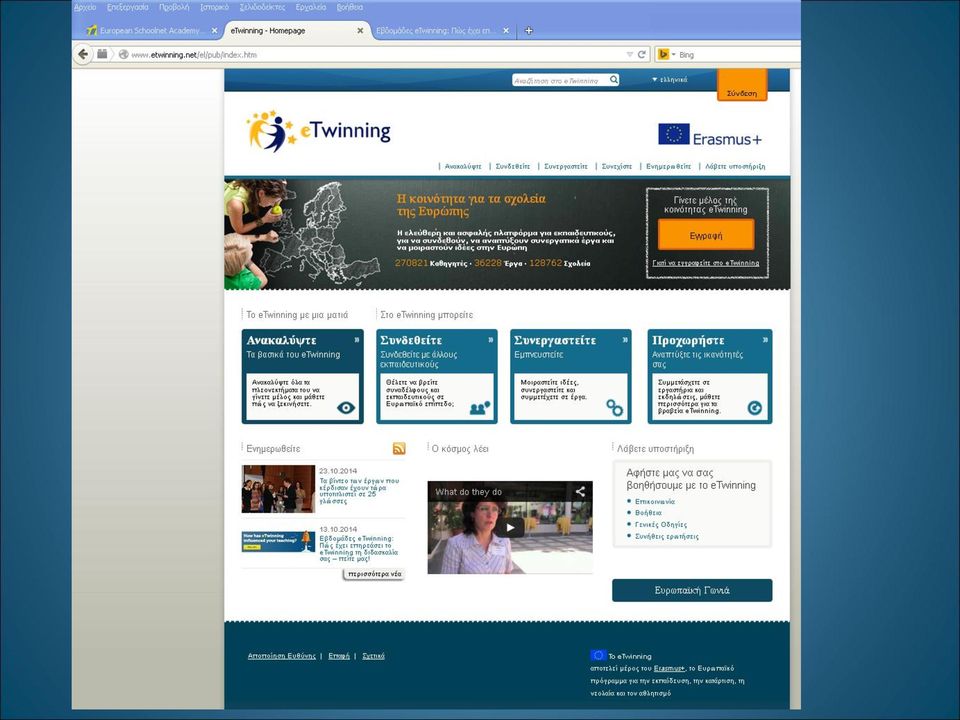Click the Σχετικά footer link
The image size is (960, 720).
373,656
